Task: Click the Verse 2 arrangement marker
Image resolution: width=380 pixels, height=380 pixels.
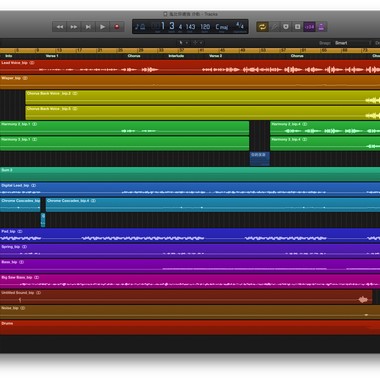Action: click(215, 56)
